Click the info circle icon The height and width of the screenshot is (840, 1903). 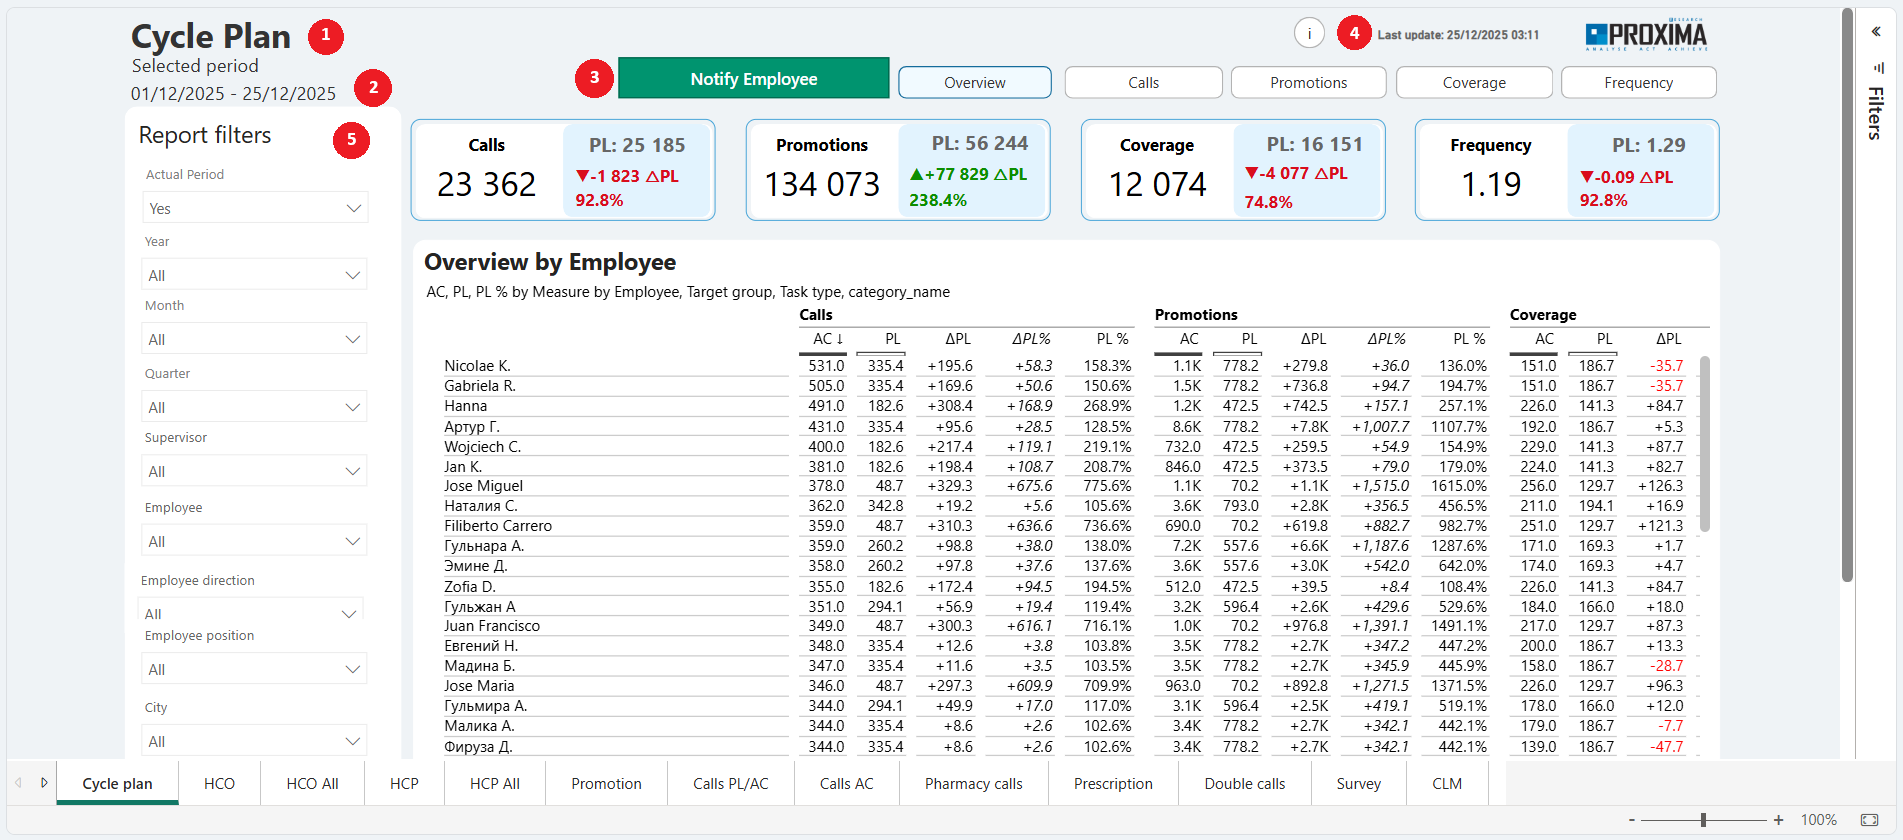click(1309, 34)
